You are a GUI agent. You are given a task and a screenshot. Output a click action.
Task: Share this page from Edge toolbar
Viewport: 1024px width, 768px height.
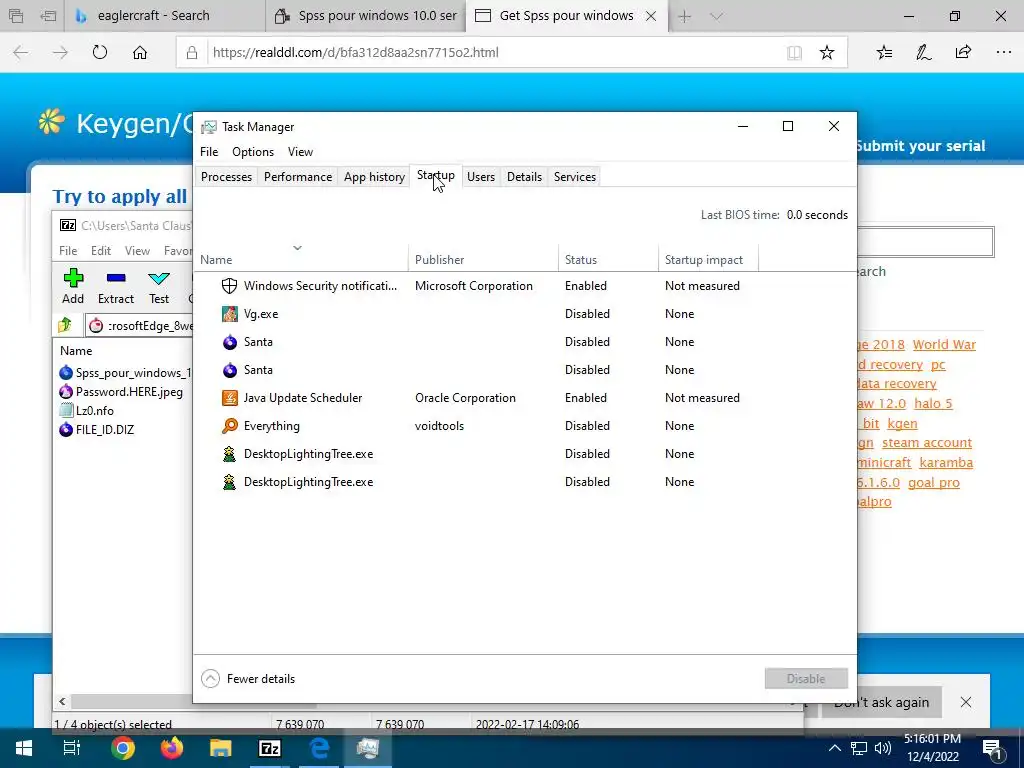coord(963,52)
